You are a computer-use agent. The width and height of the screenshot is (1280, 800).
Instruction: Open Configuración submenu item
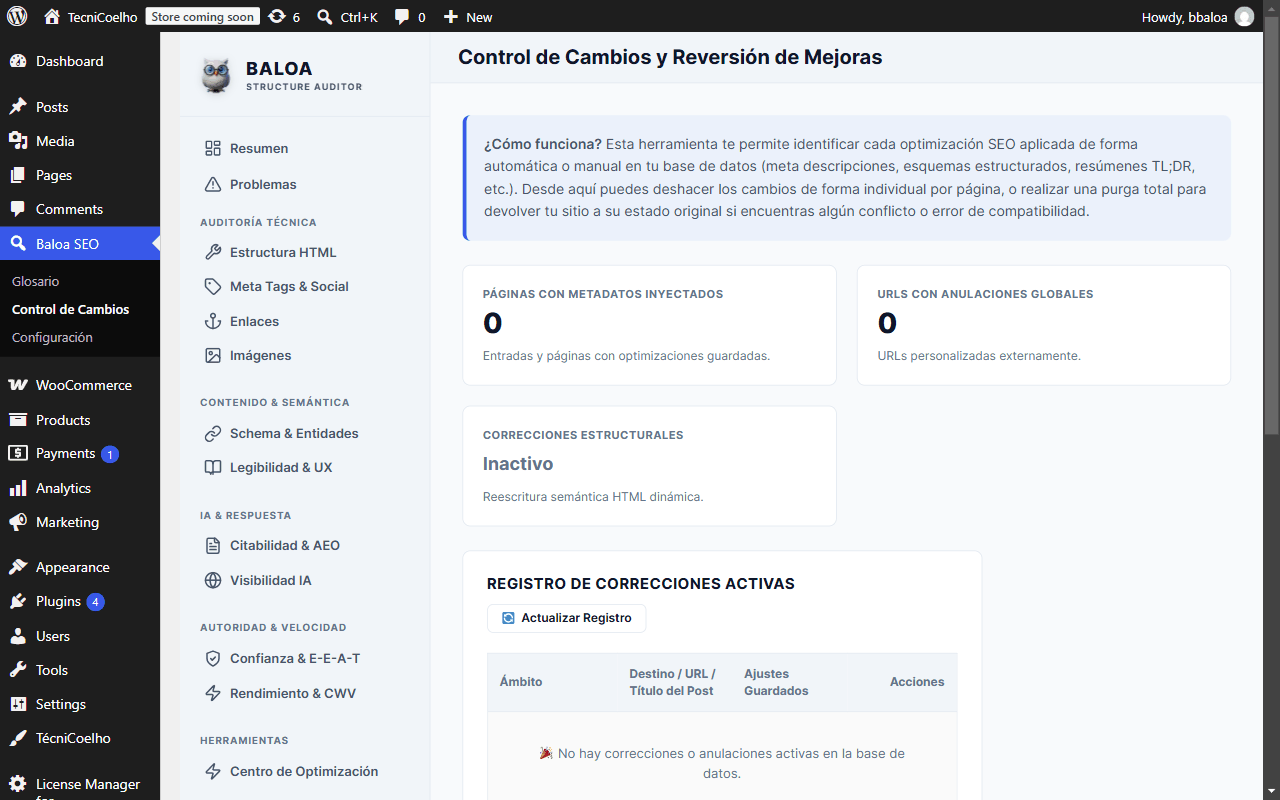click(x=52, y=337)
